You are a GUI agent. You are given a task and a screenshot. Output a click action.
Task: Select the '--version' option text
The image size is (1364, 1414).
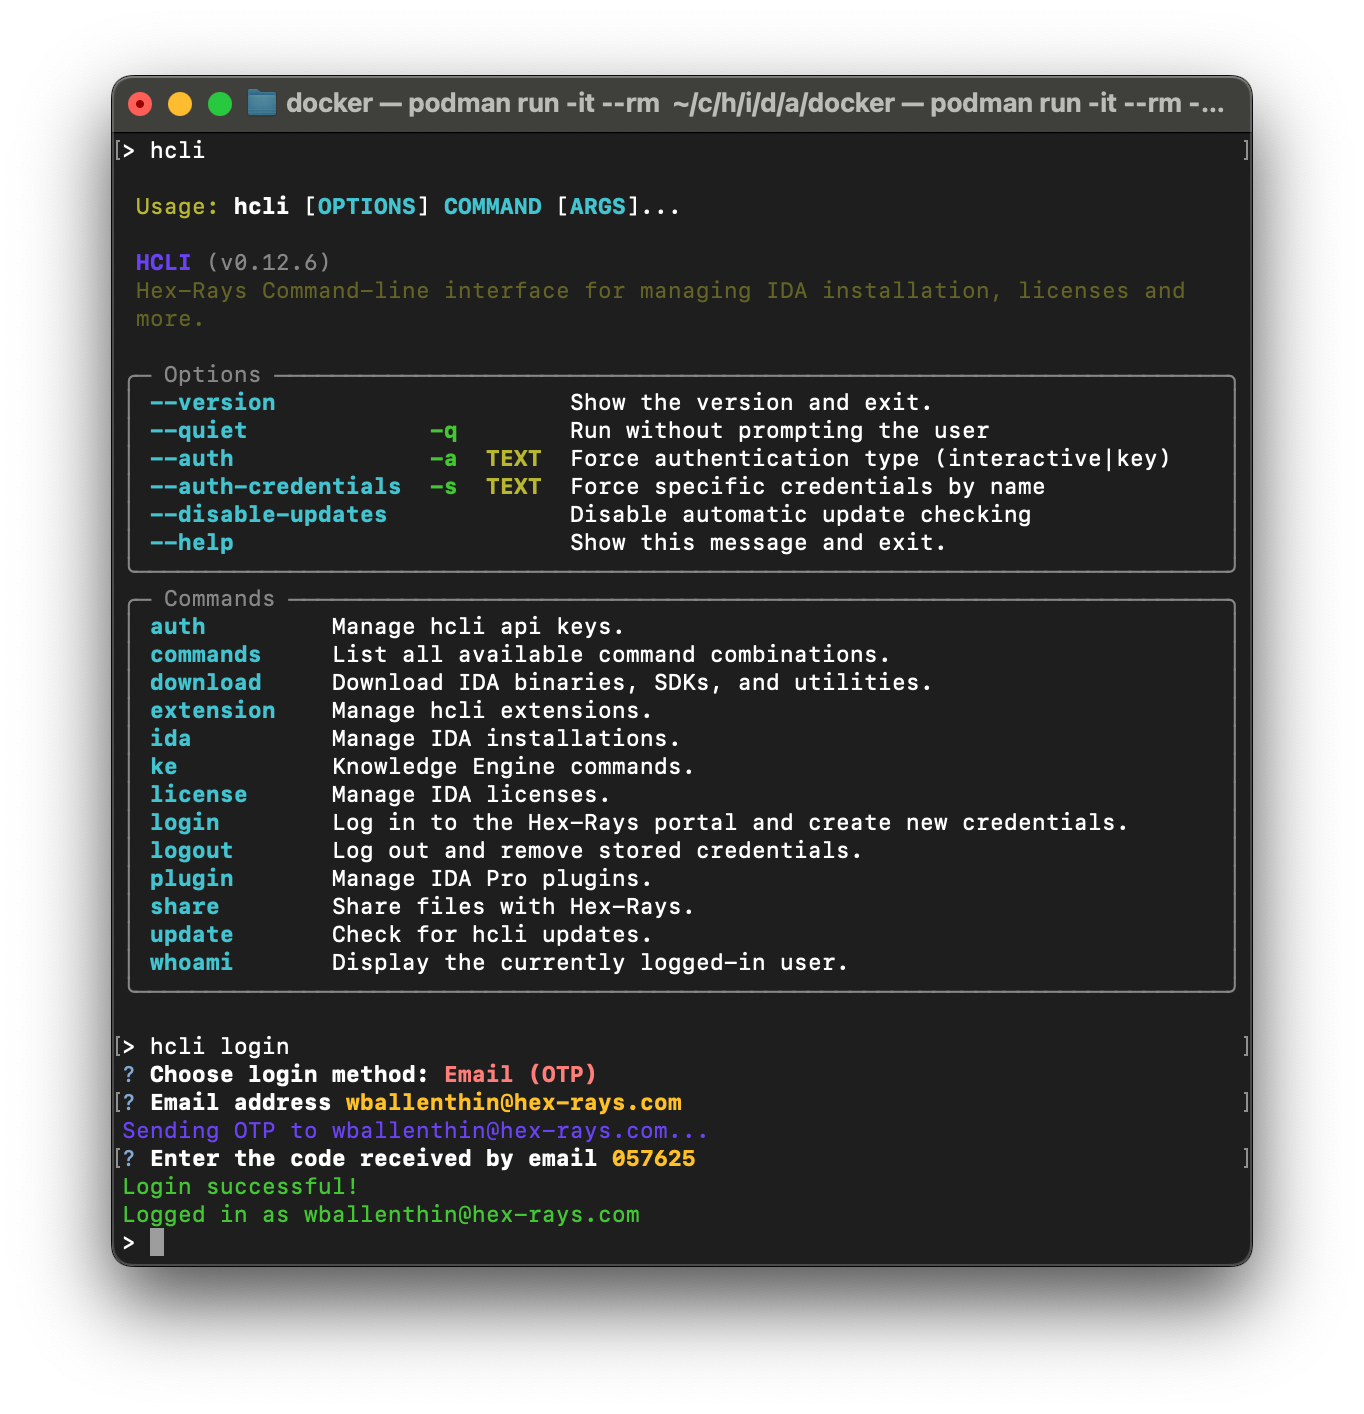pos(212,402)
